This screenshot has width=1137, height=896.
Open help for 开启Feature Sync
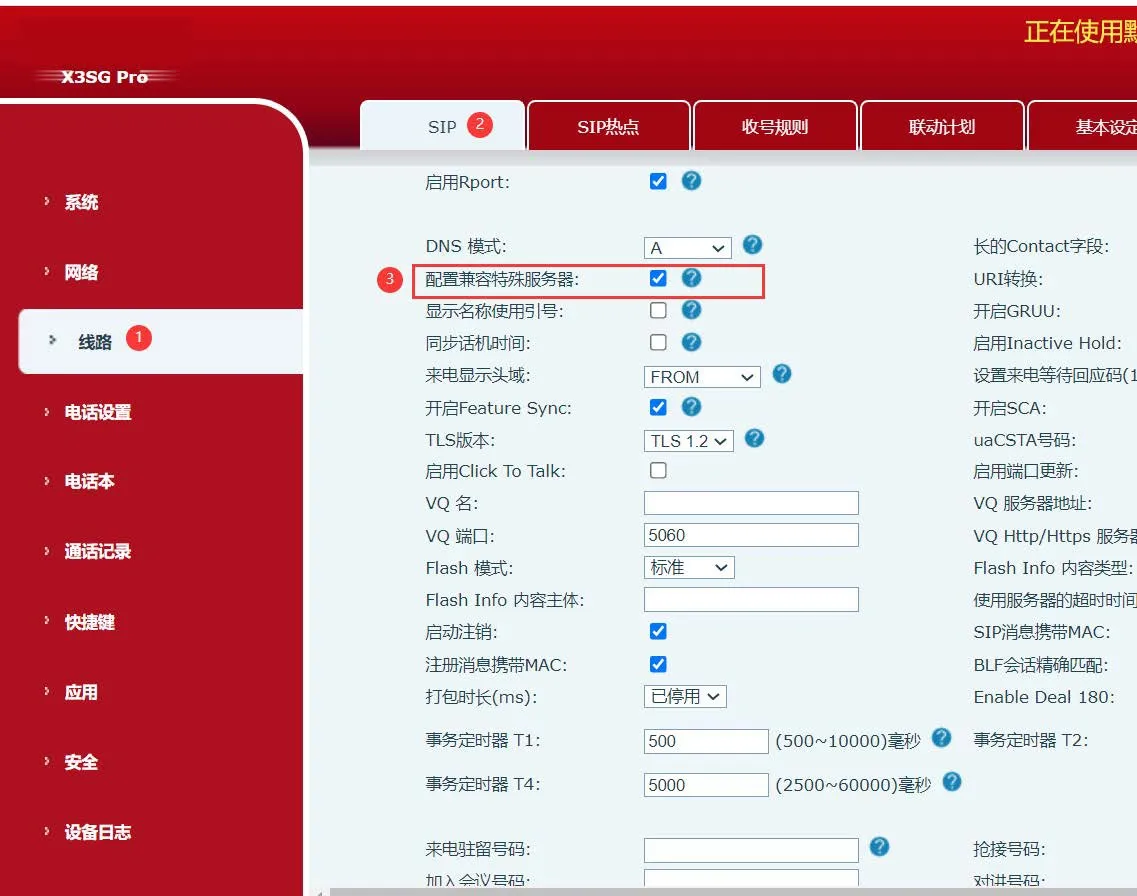[691, 407]
